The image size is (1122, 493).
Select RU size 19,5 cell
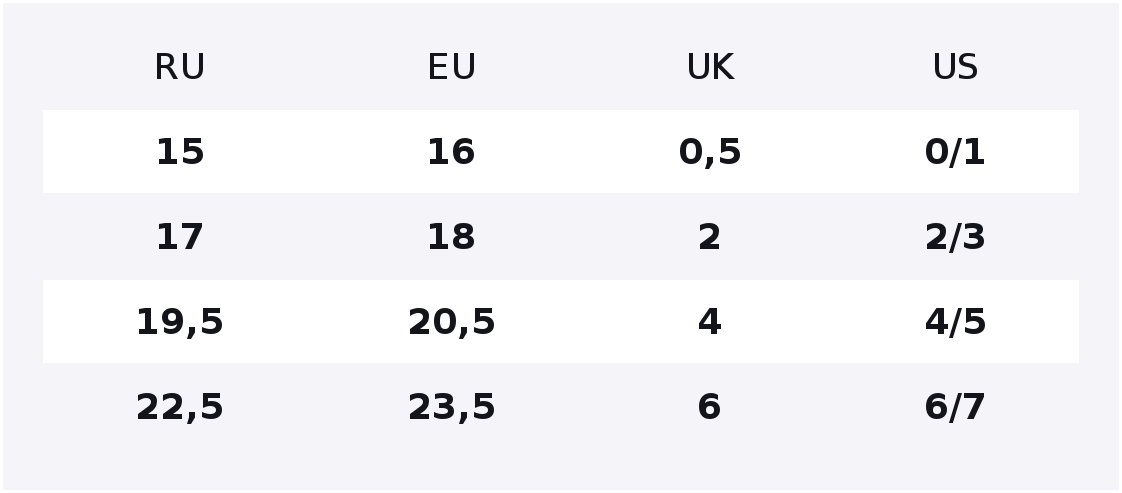180,322
